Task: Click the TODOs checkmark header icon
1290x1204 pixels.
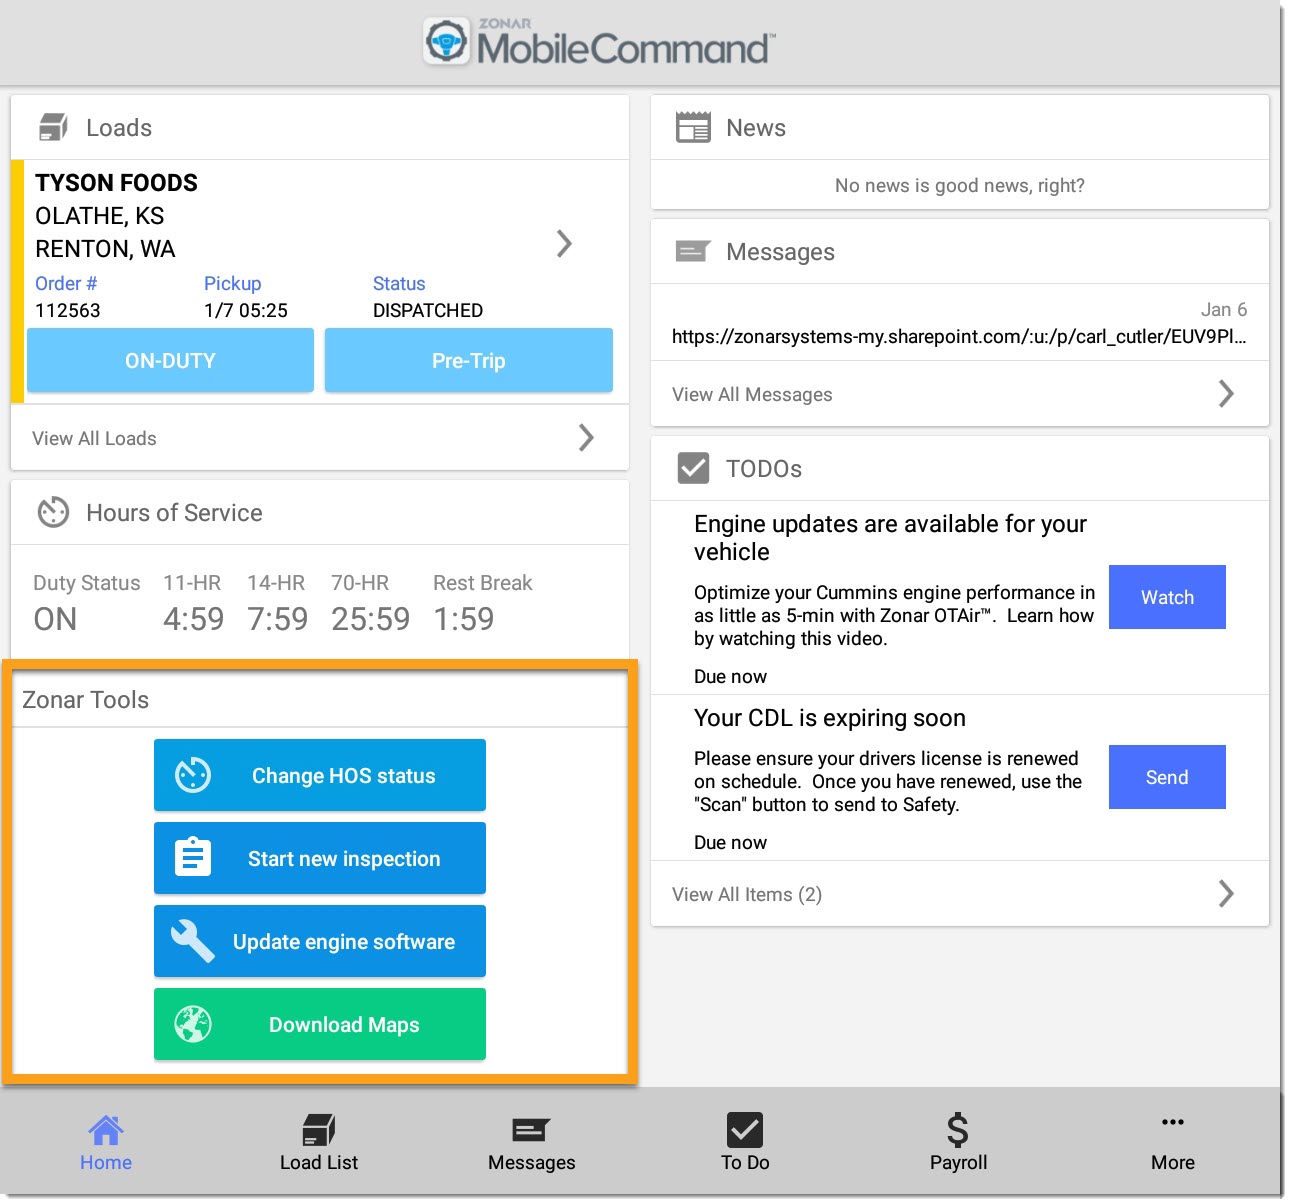Action: coord(693,468)
